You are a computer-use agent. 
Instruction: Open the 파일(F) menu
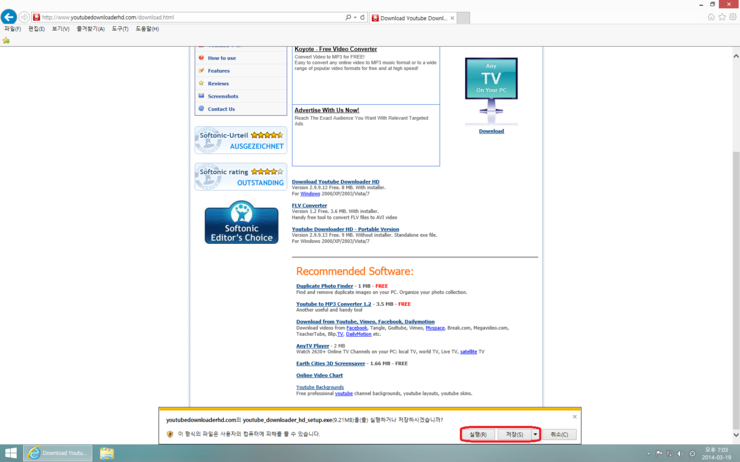pos(13,29)
